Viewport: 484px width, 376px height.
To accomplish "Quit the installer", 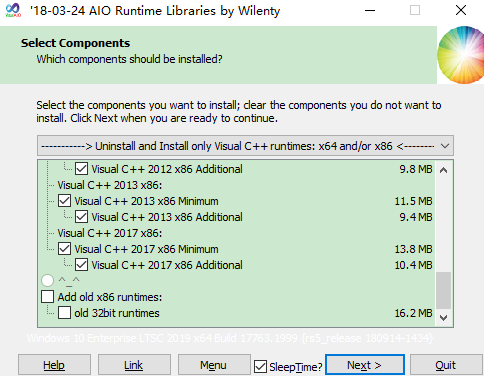I will point(446,365).
